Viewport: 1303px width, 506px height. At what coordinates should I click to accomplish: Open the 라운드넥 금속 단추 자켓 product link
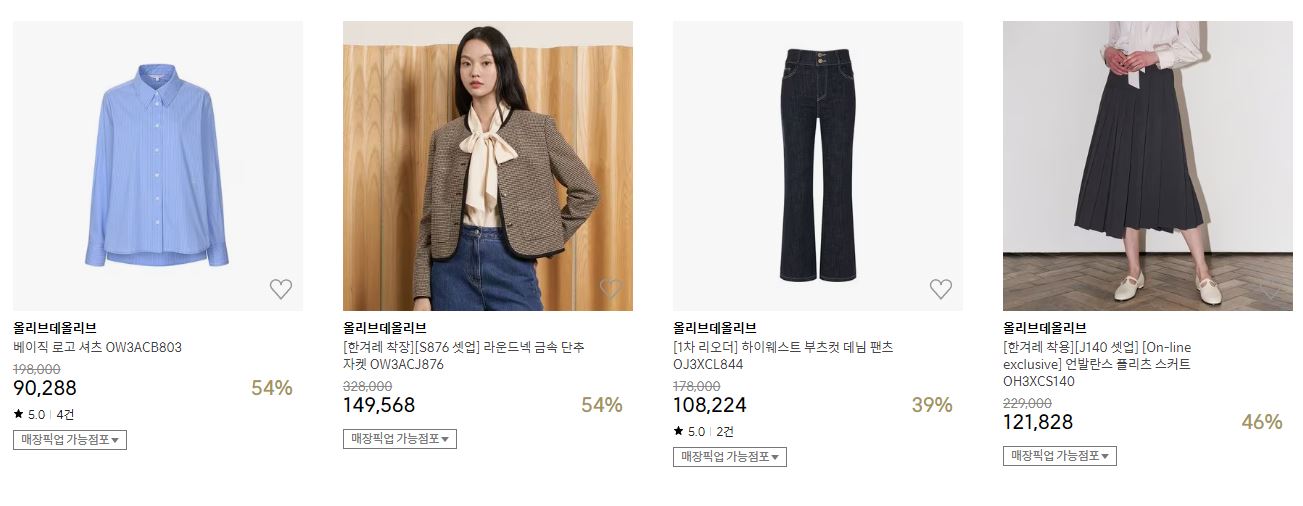point(464,356)
